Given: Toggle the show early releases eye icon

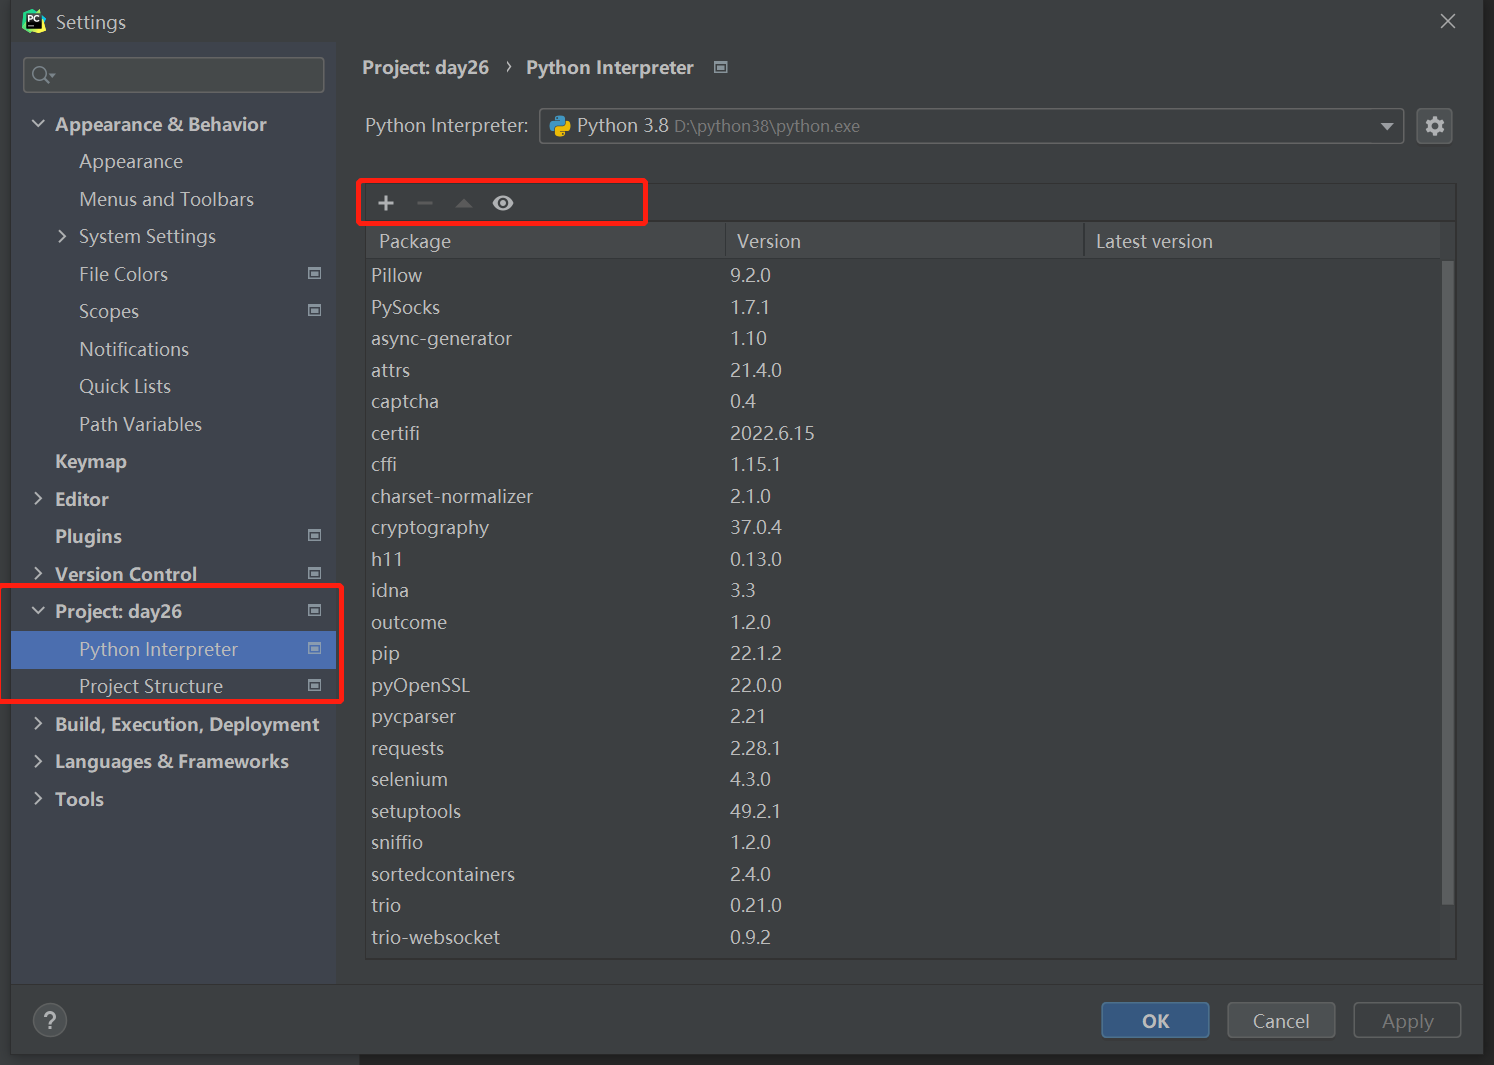Looking at the screenshot, I should pyautogui.click(x=503, y=203).
